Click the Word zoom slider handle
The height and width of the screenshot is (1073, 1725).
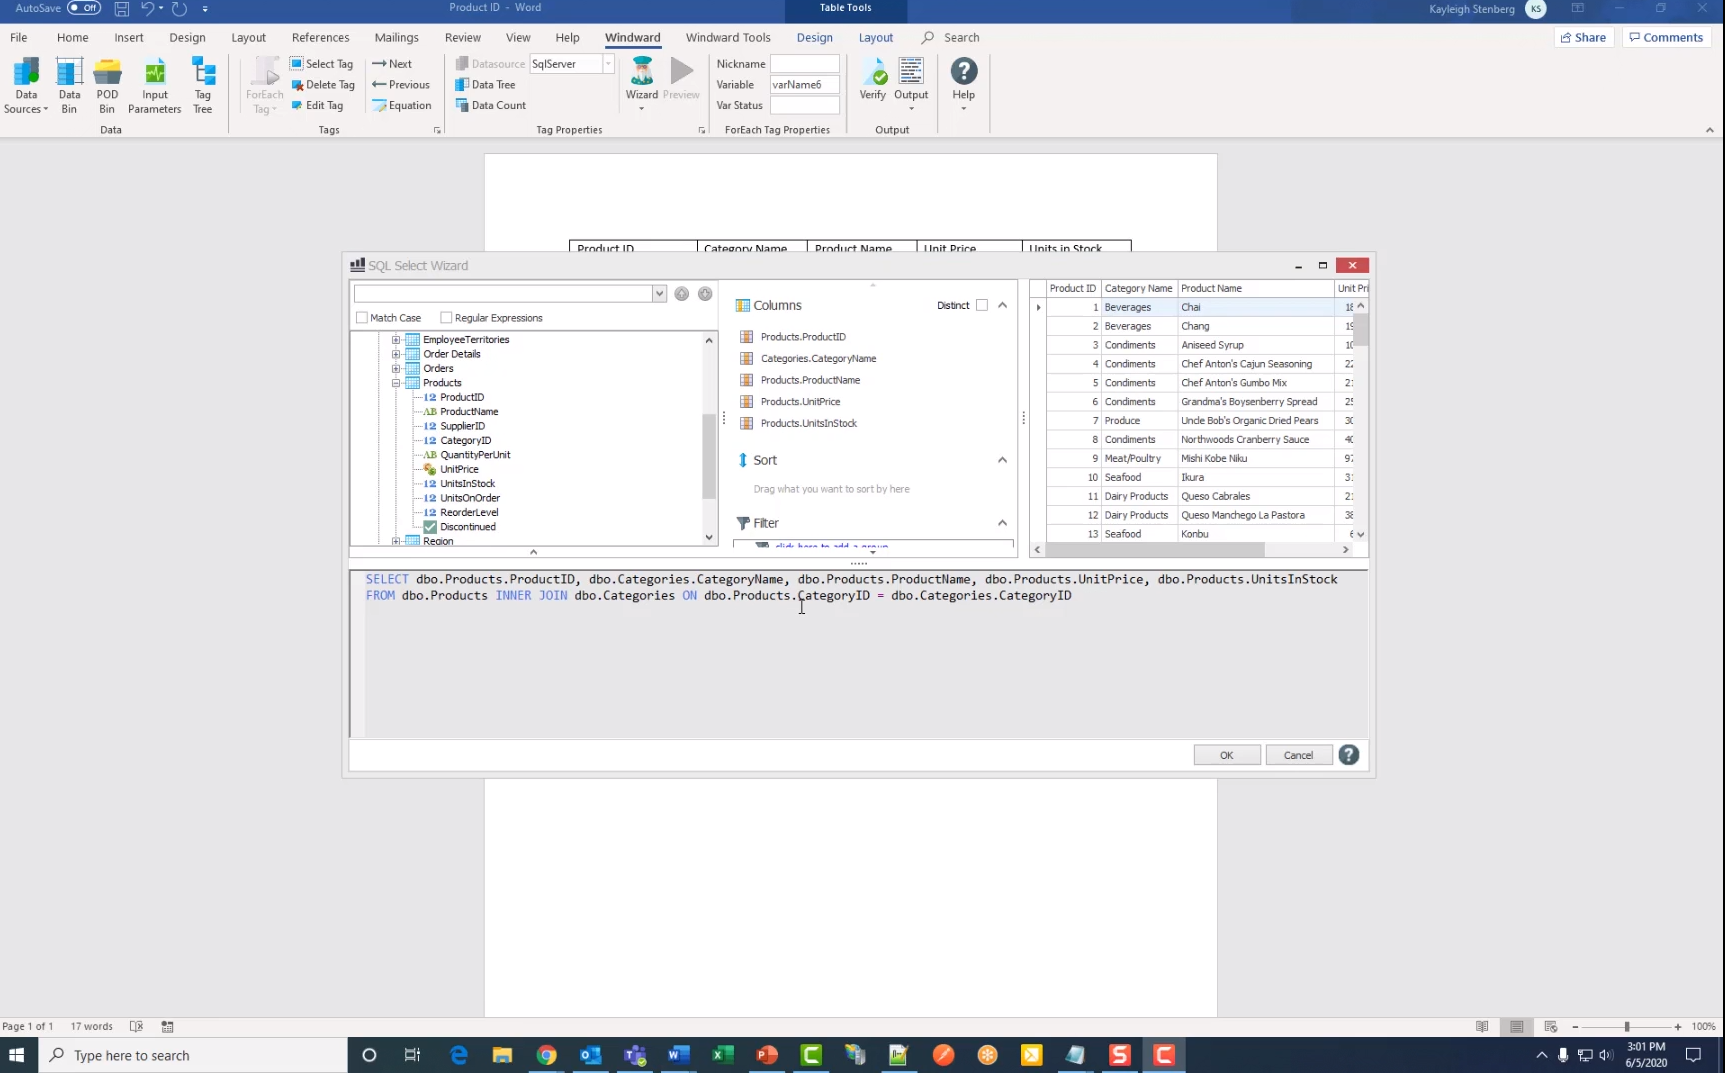point(1627,1027)
